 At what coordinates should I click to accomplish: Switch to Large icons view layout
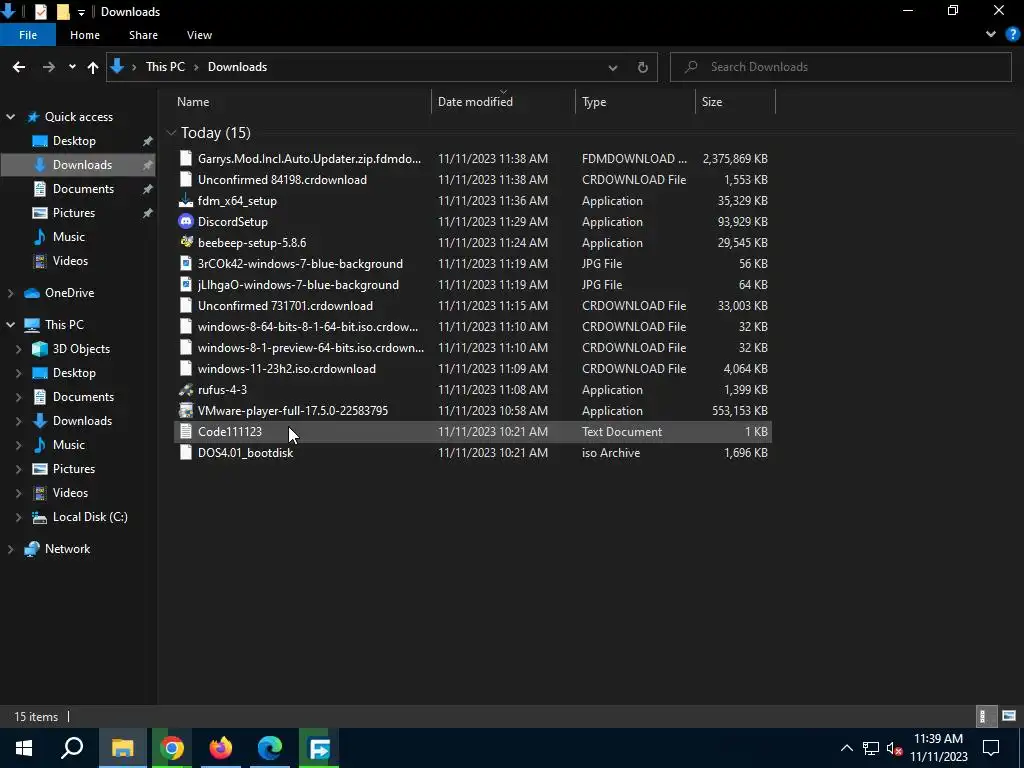point(1009,716)
